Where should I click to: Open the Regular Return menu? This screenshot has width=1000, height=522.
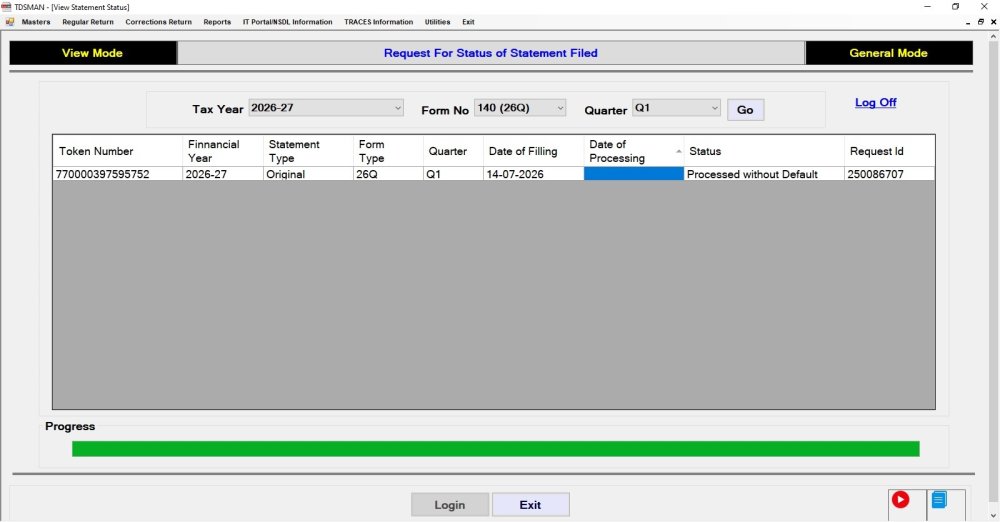coord(88,22)
